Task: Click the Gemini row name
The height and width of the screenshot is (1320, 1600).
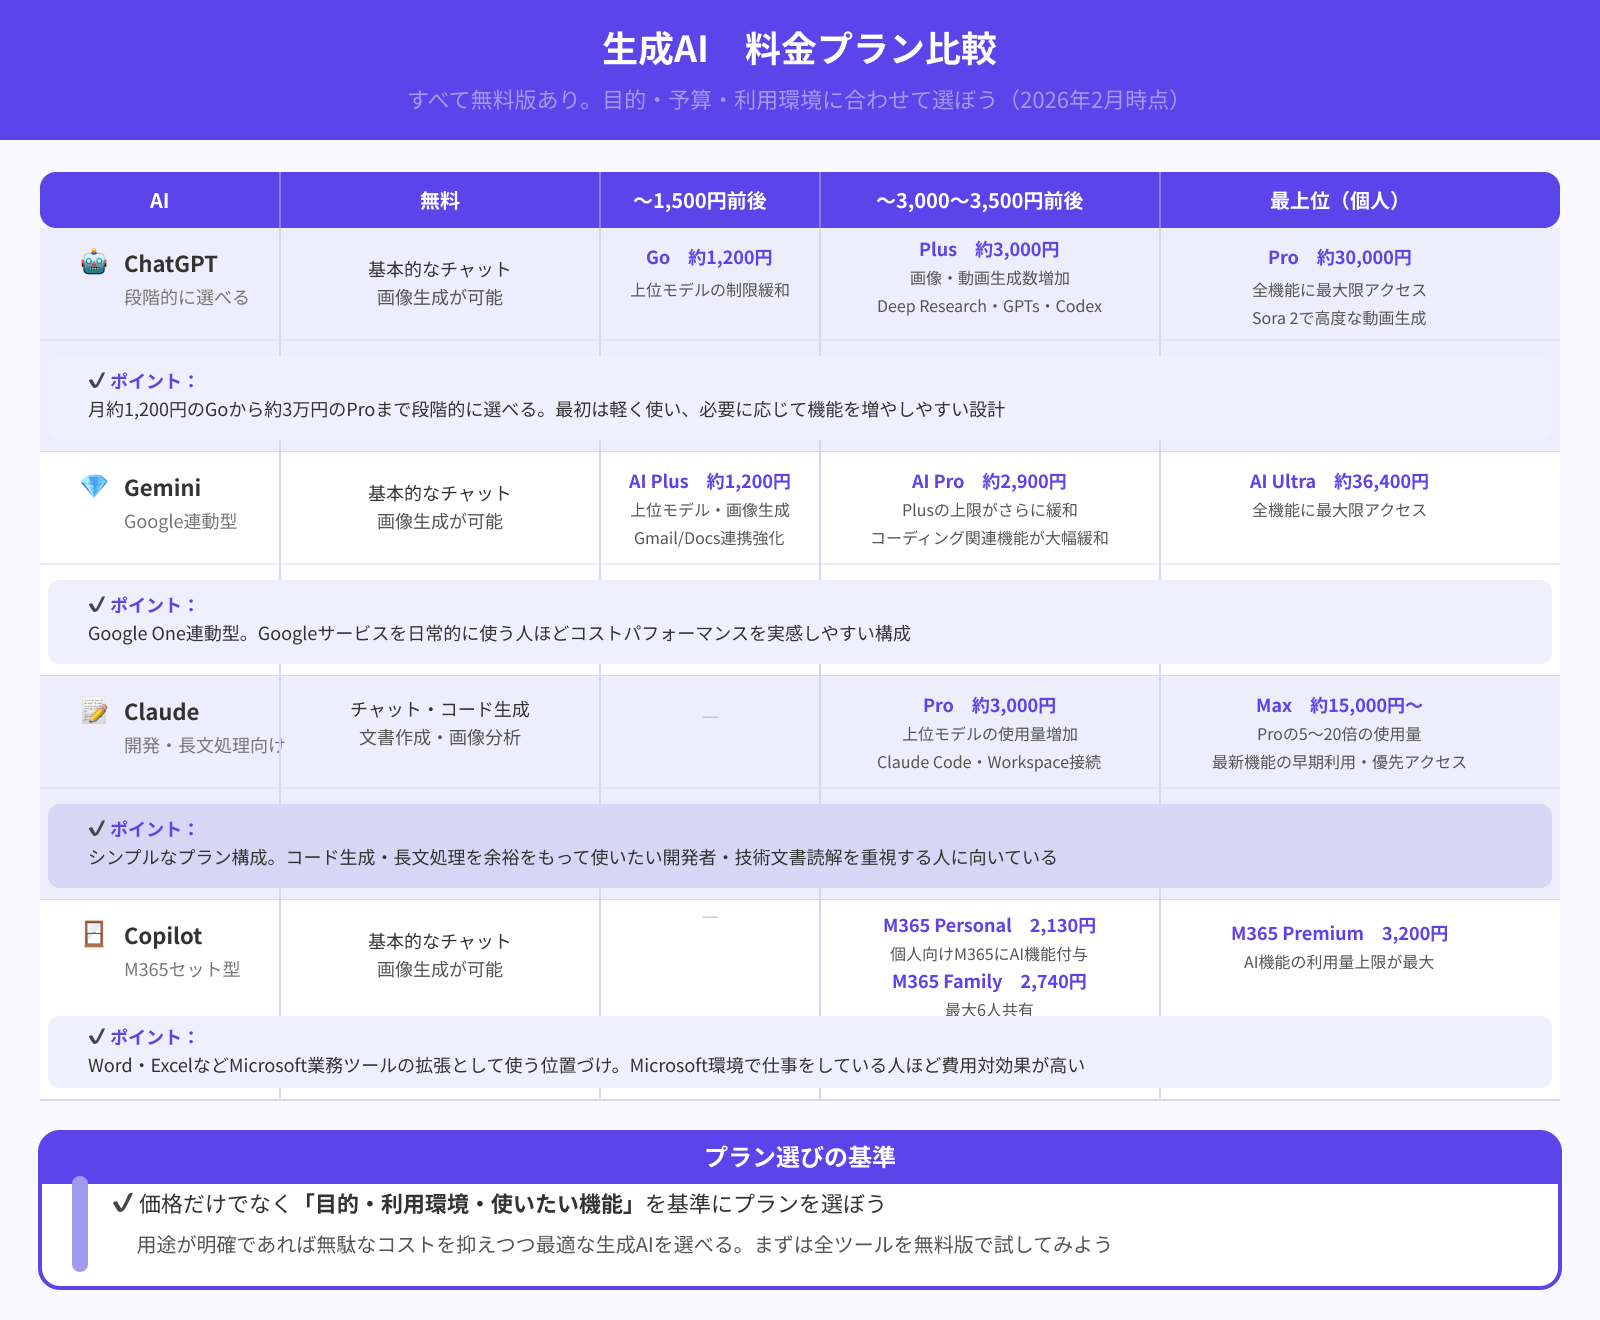Action: [x=162, y=488]
